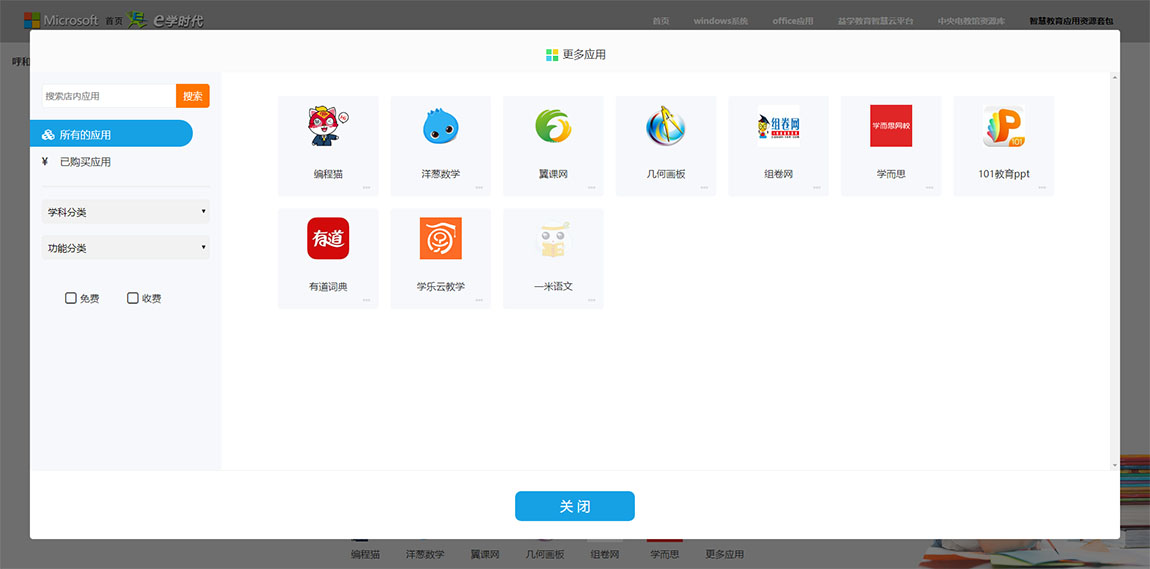Click the scrollbar up arrow

[x=1115, y=76]
